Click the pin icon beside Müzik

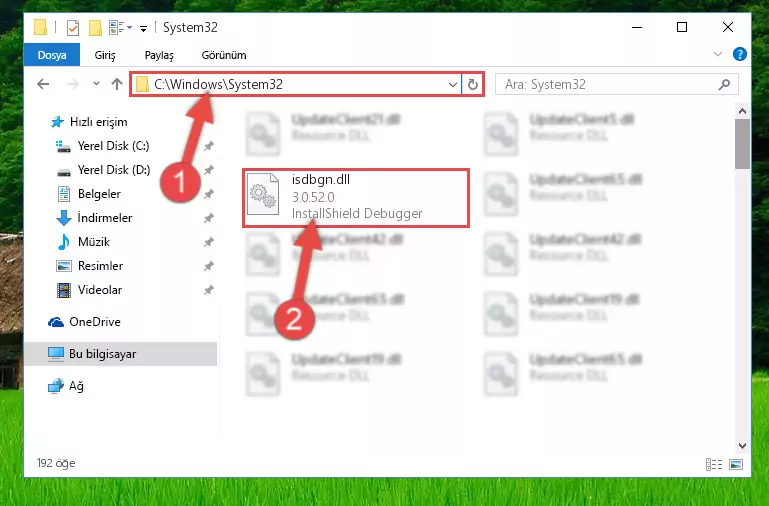[x=208, y=242]
